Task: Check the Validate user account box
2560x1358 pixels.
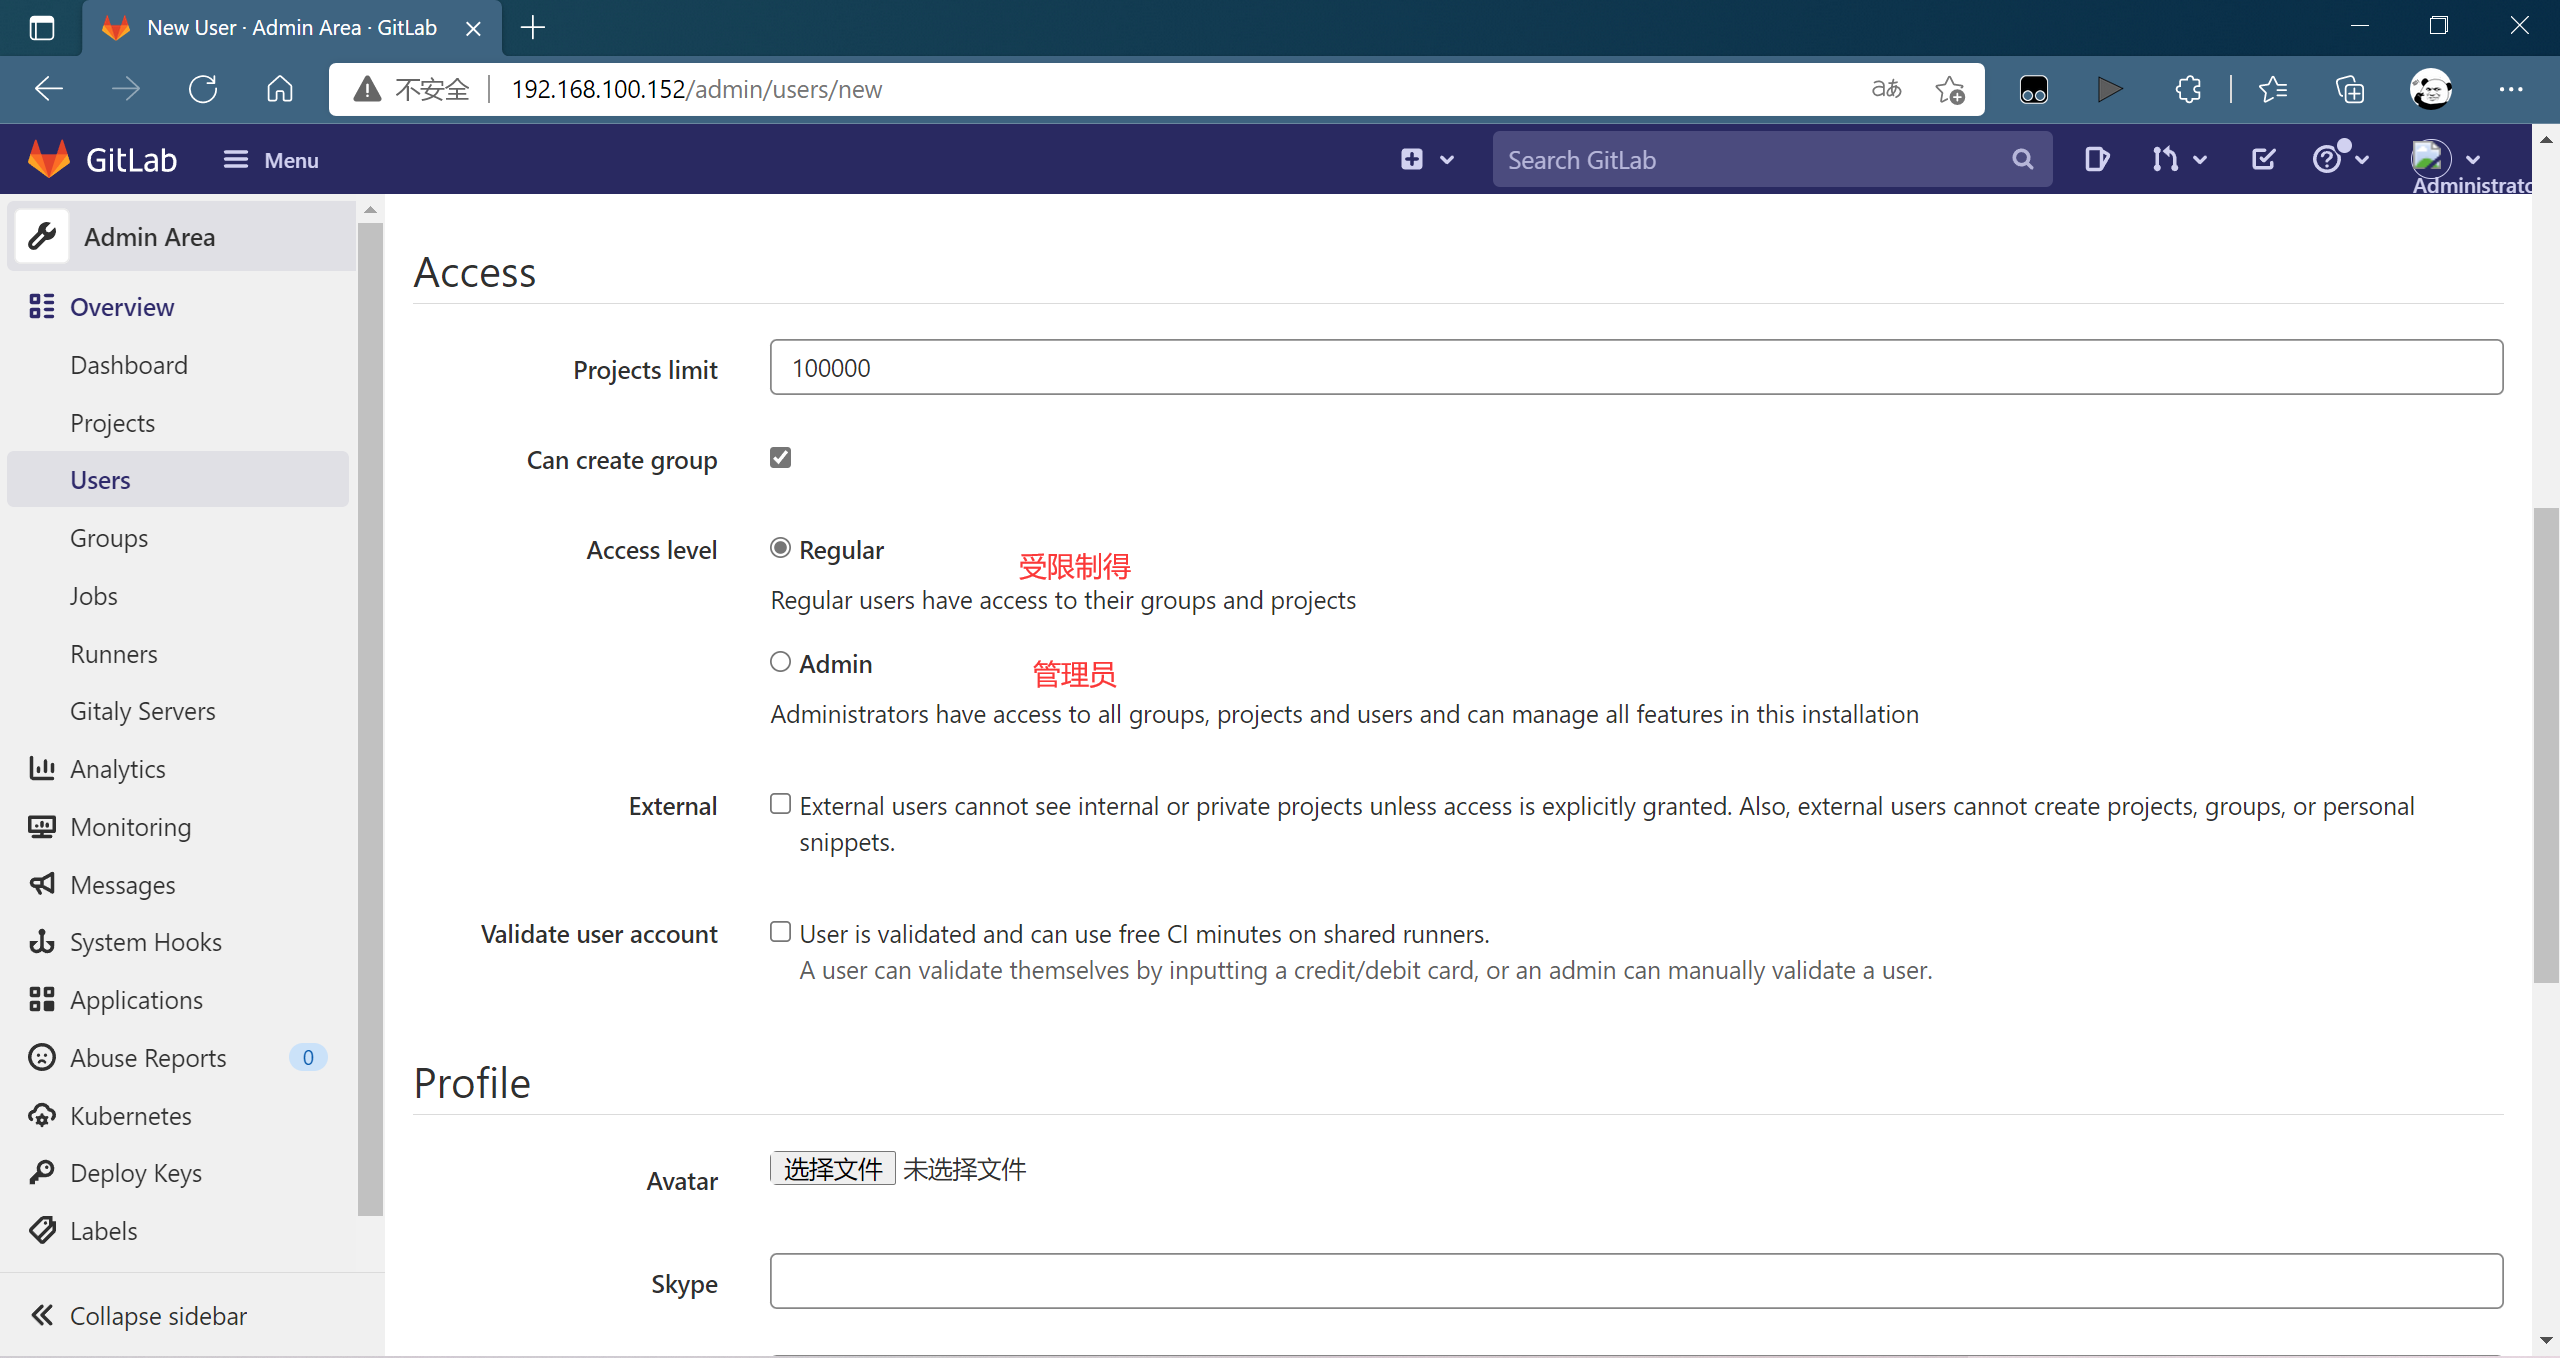Action: [x=780, y=932]
